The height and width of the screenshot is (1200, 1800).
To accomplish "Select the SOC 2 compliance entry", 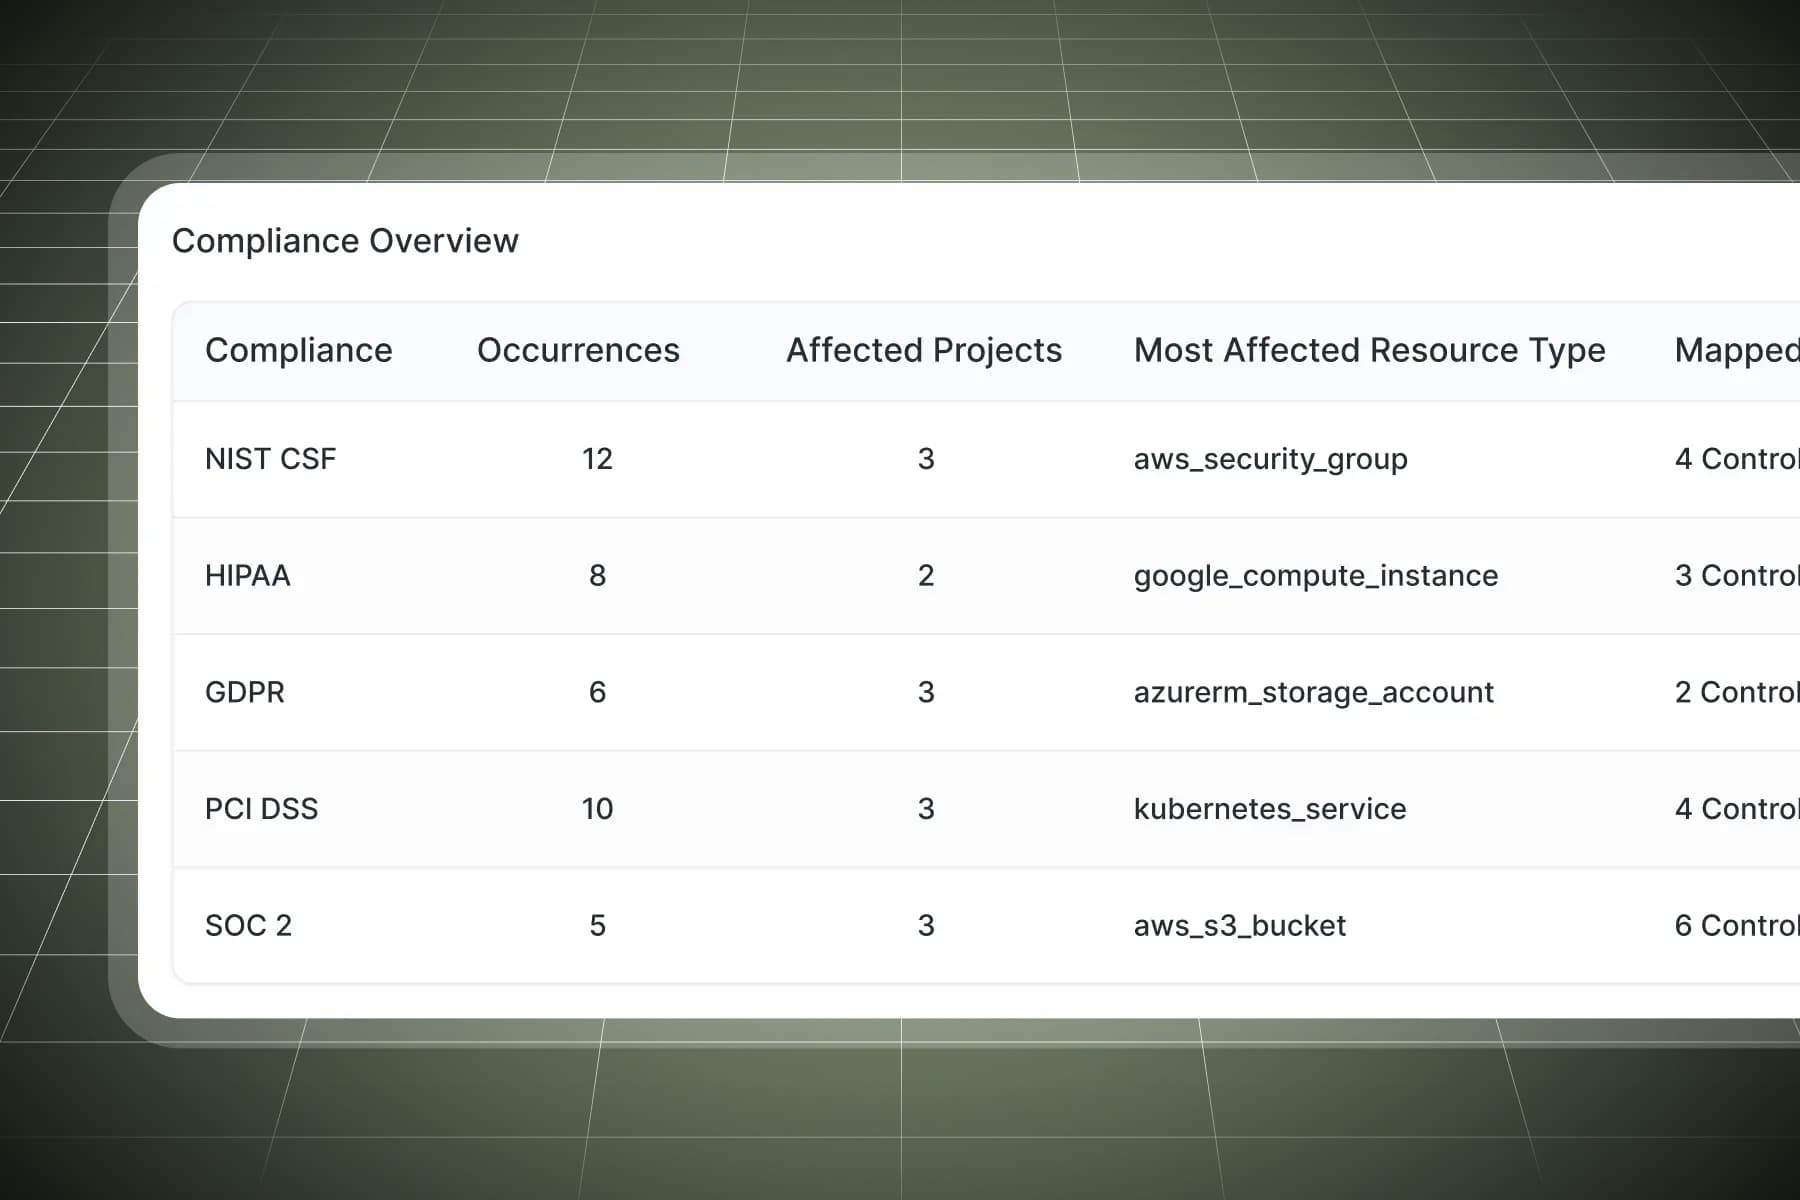I will [x=248, y=926].
